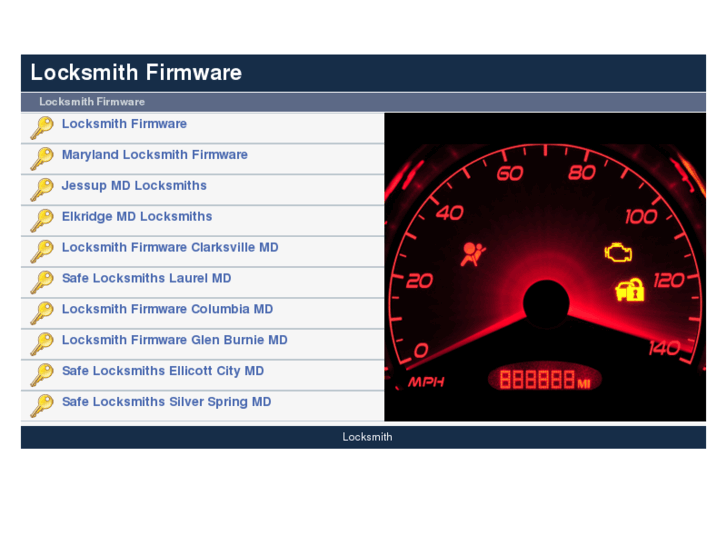This screenshot has width=727, height=545.
Task: Go to Locksmith Firmware Glen Burnie MD
Action: pyautogui.click(x=175, y=340)
